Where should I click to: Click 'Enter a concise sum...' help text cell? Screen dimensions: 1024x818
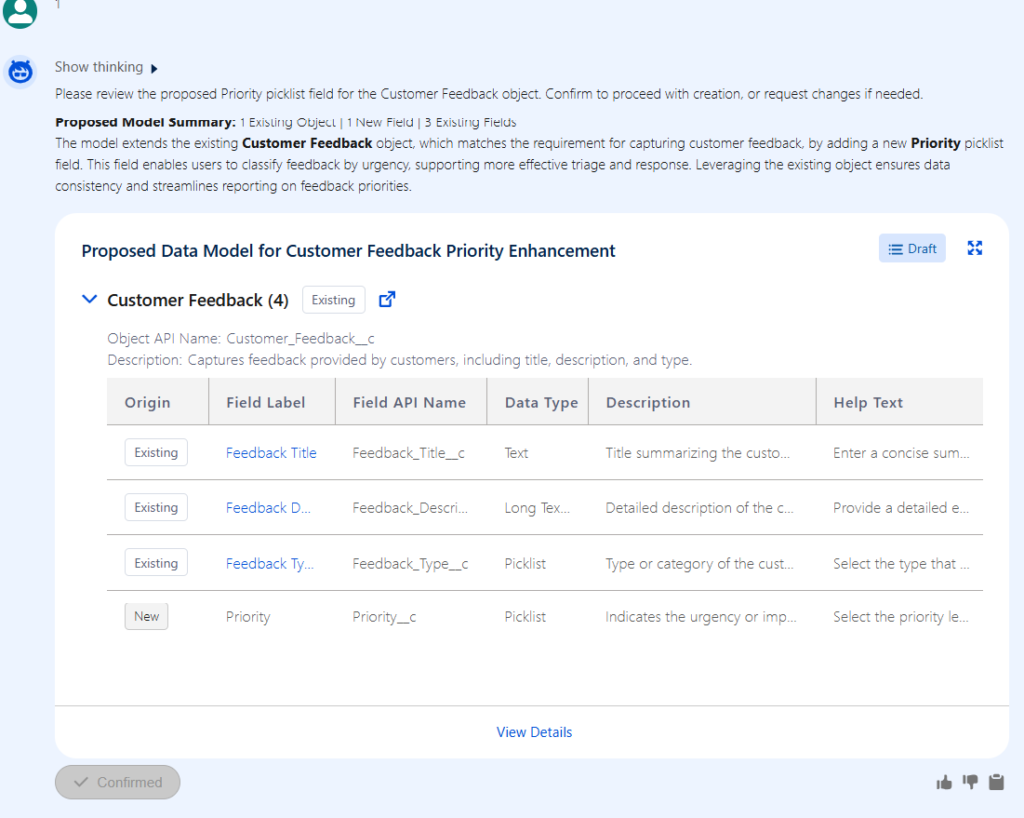coord(901,453)
